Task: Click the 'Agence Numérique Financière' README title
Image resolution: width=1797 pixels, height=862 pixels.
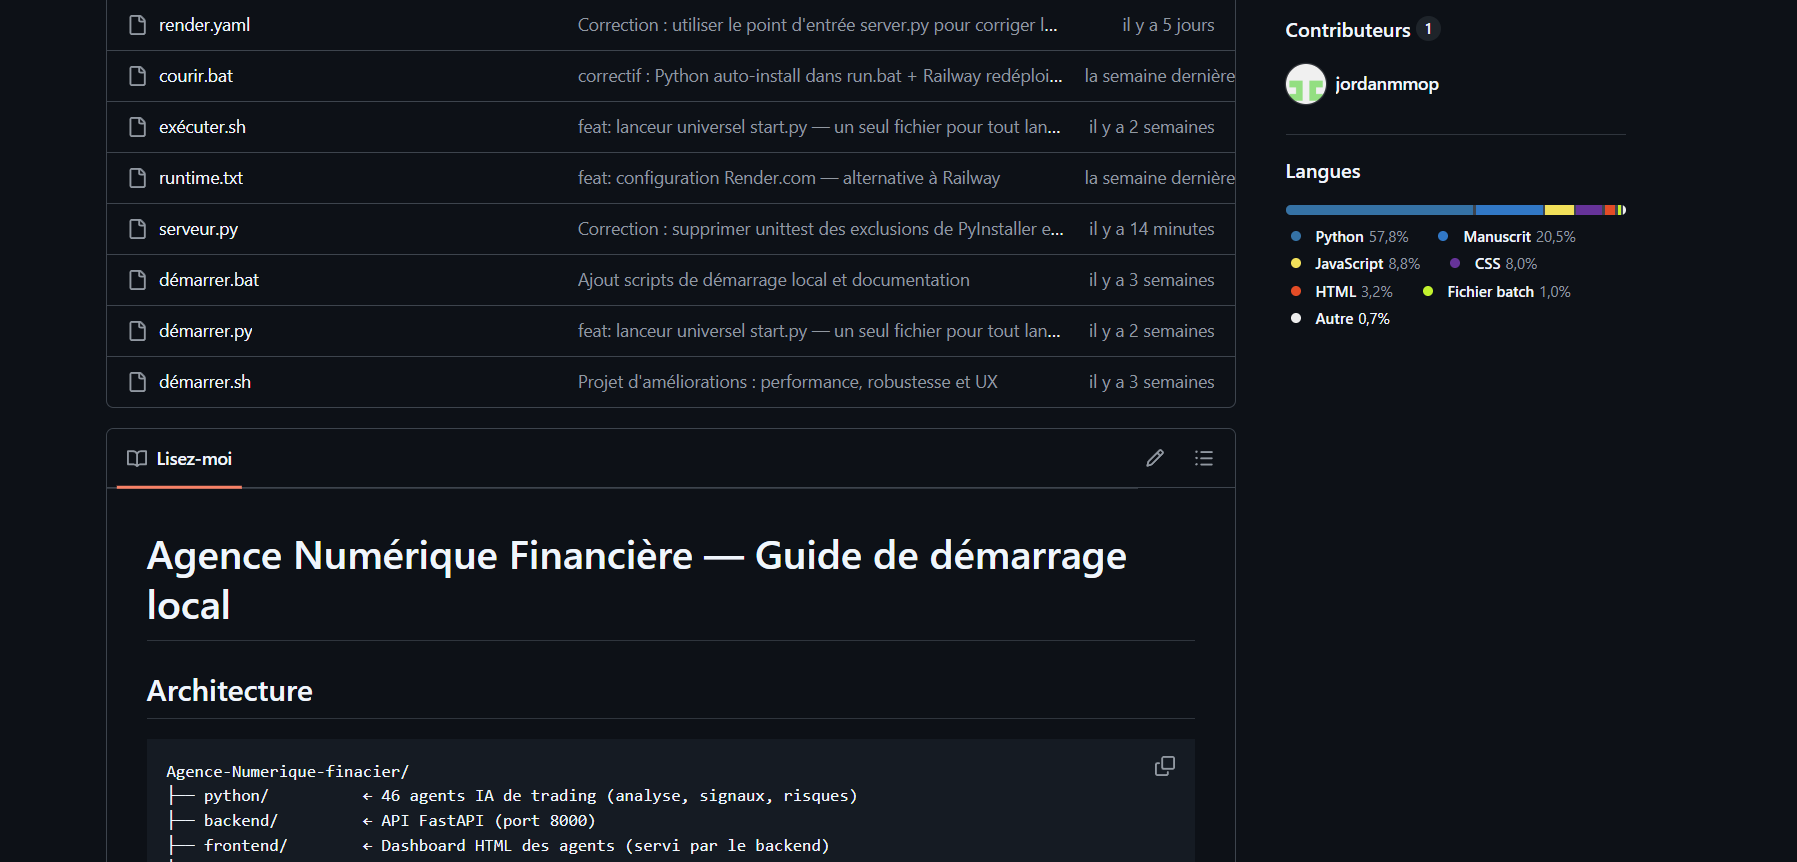Action: pyautogui.click(x=637, y=580)
